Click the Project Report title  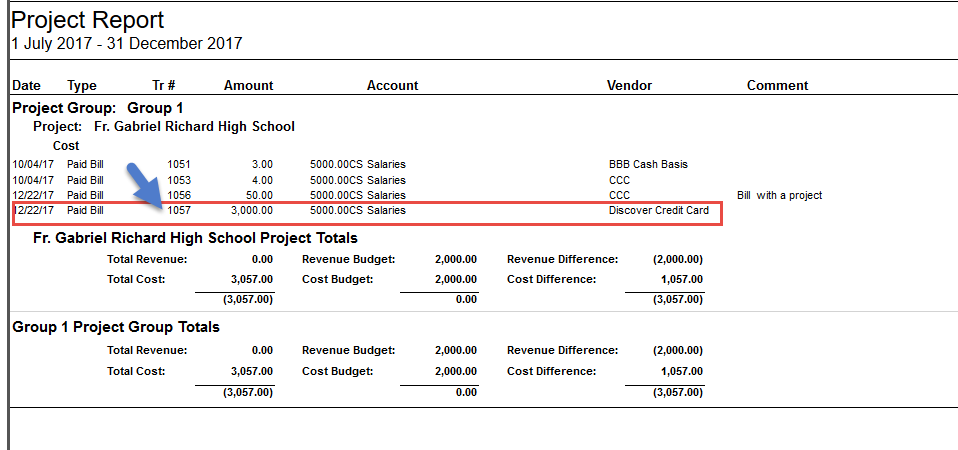87,20
